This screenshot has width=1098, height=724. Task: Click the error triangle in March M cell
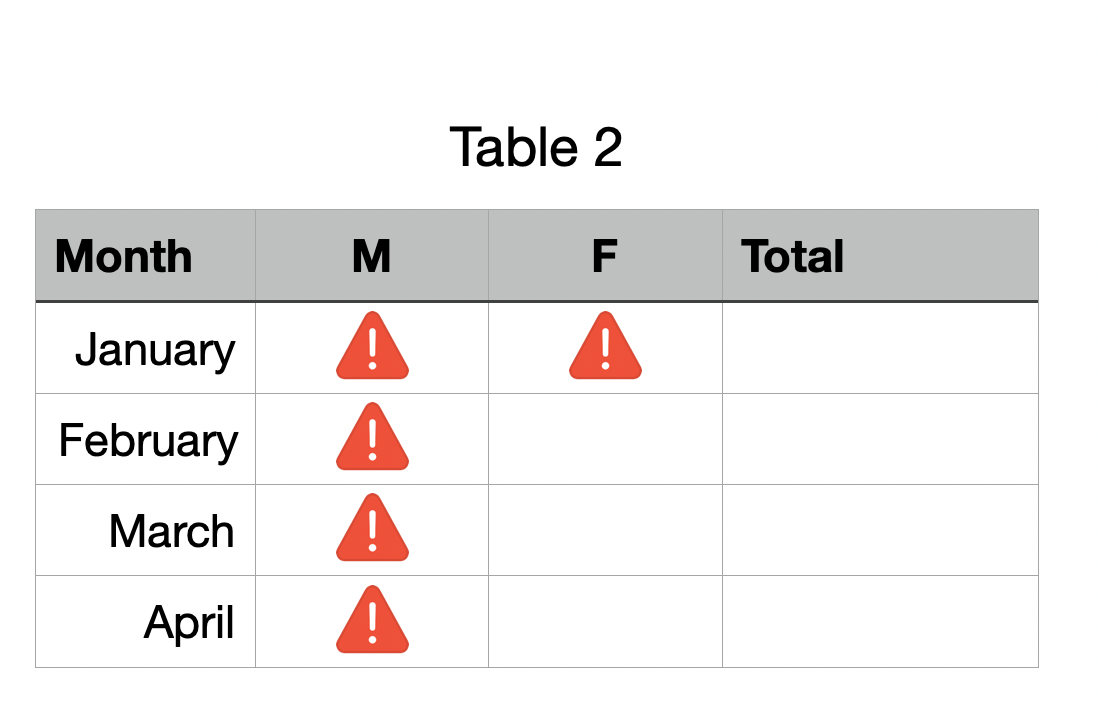point(372,529)
